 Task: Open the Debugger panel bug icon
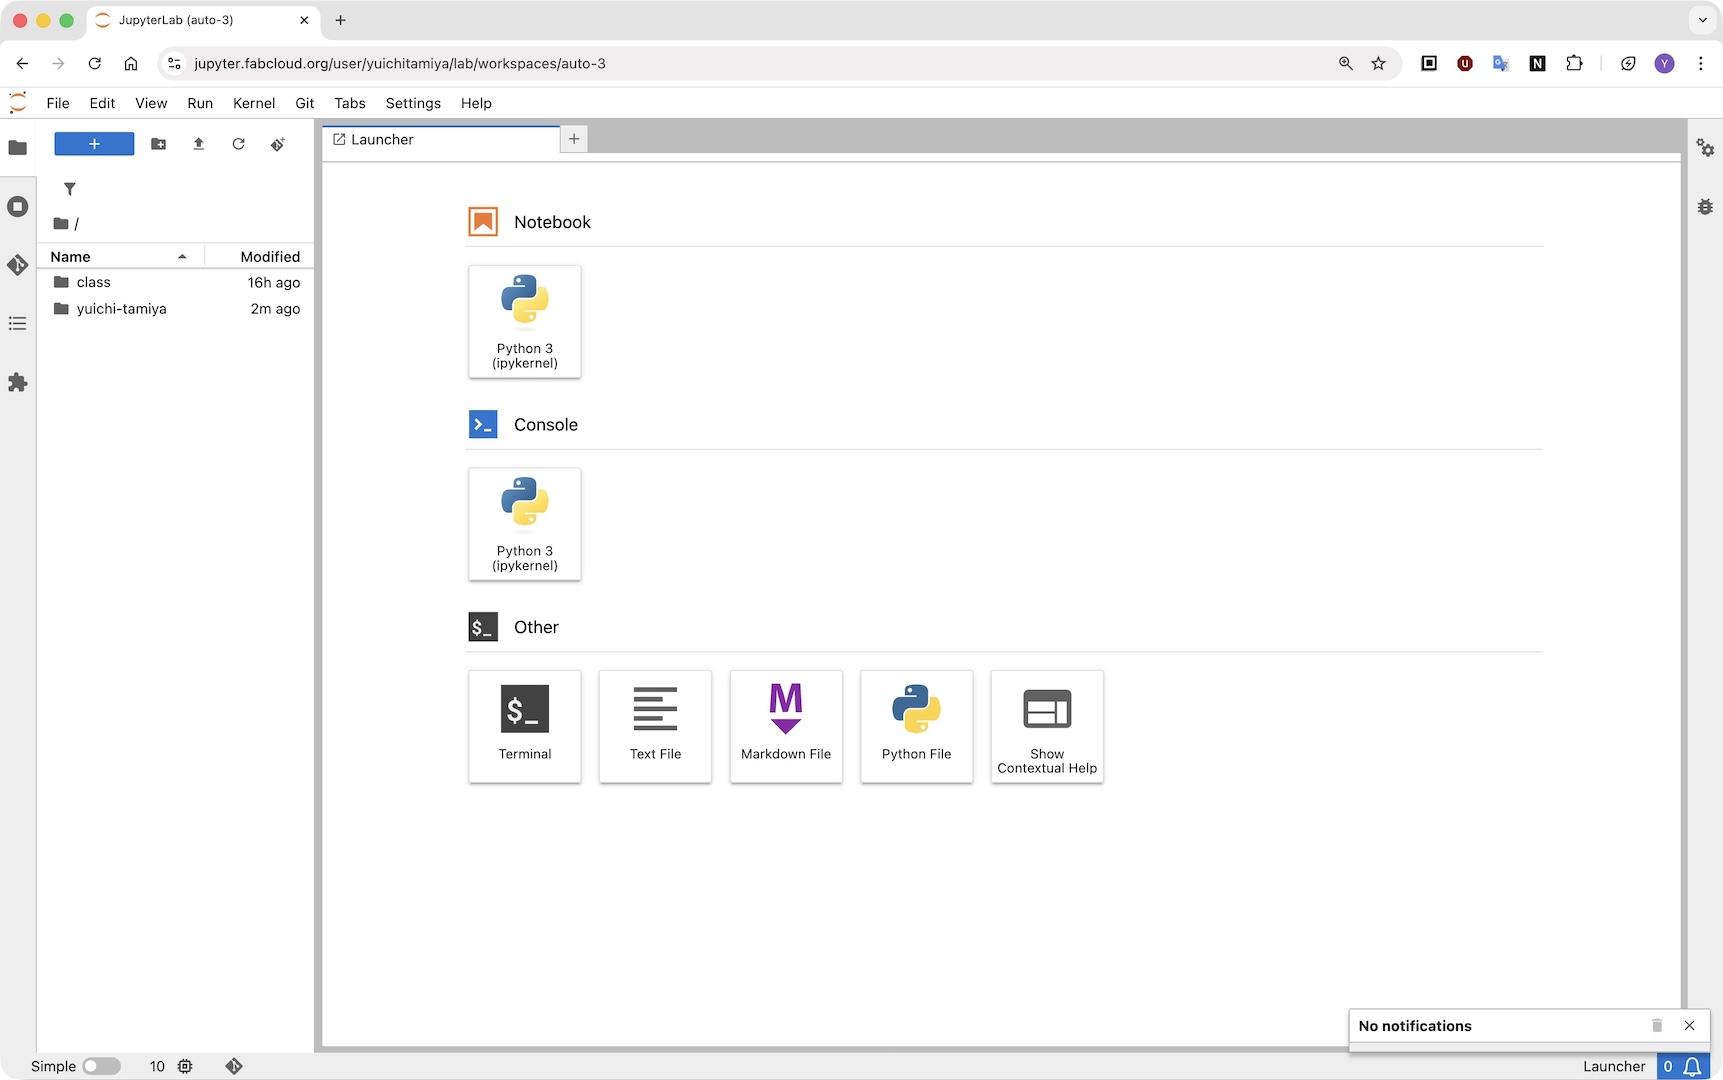[x=1705, y=207]
